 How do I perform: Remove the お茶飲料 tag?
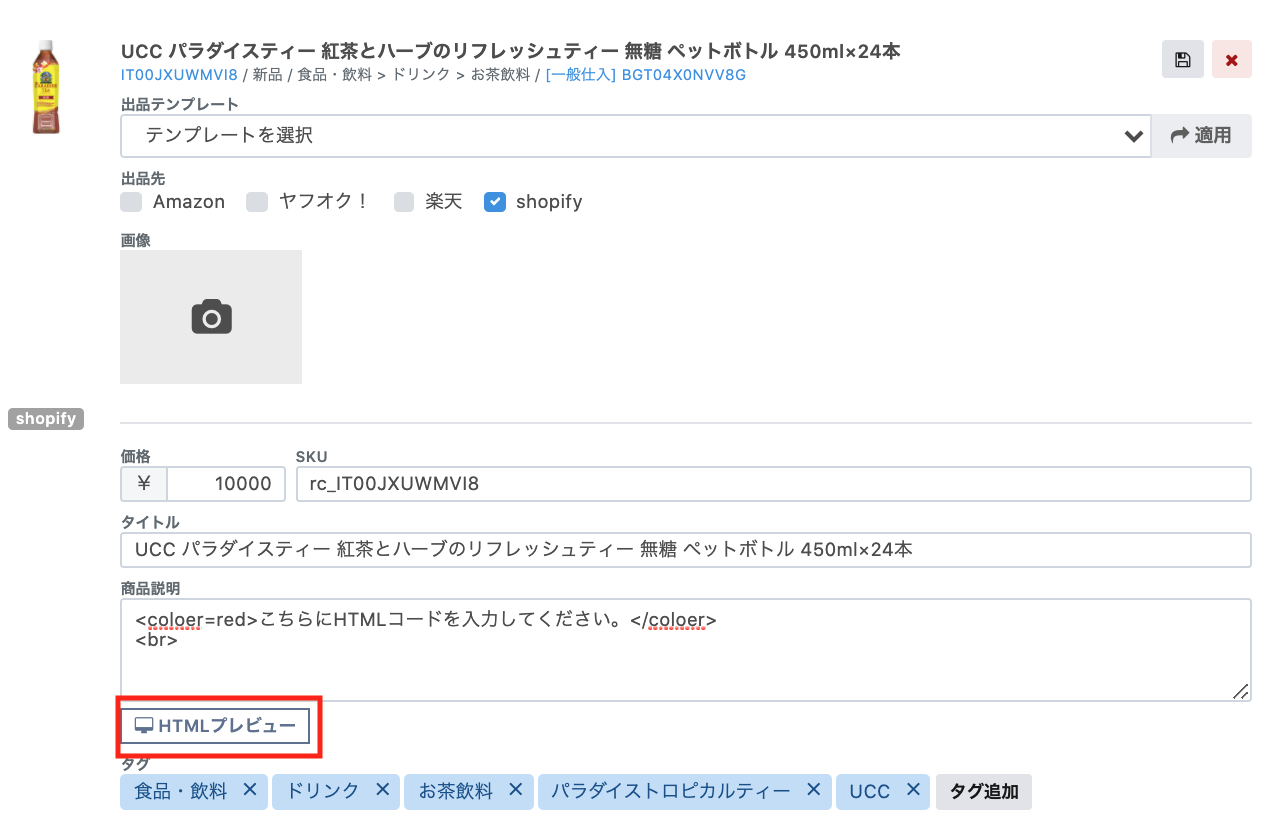click(x=515, y=790)
